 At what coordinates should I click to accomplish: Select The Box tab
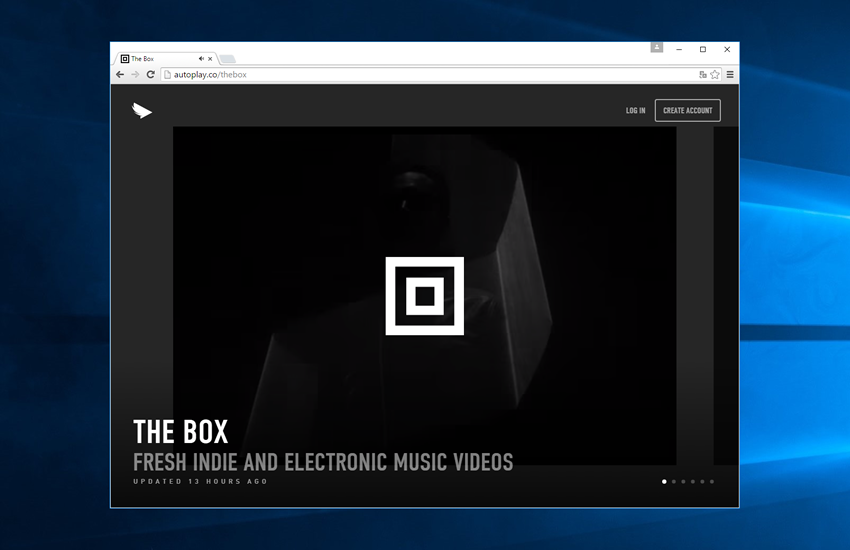point(165,59)
